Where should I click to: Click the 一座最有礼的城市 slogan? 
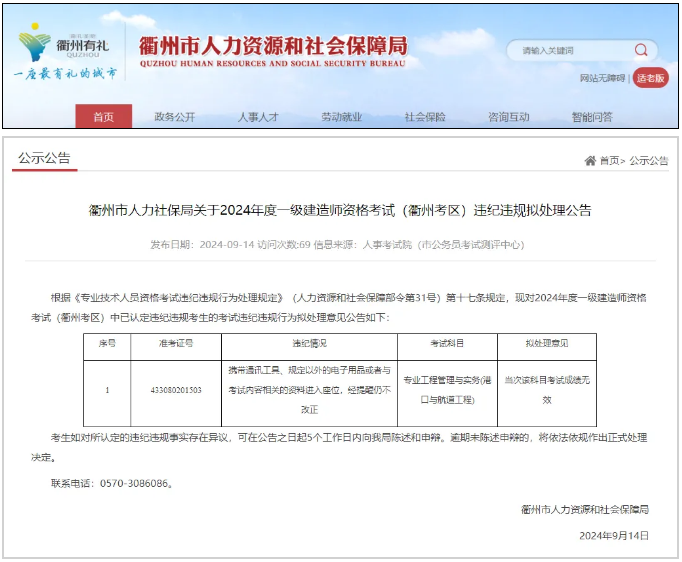tap(65, 74)
